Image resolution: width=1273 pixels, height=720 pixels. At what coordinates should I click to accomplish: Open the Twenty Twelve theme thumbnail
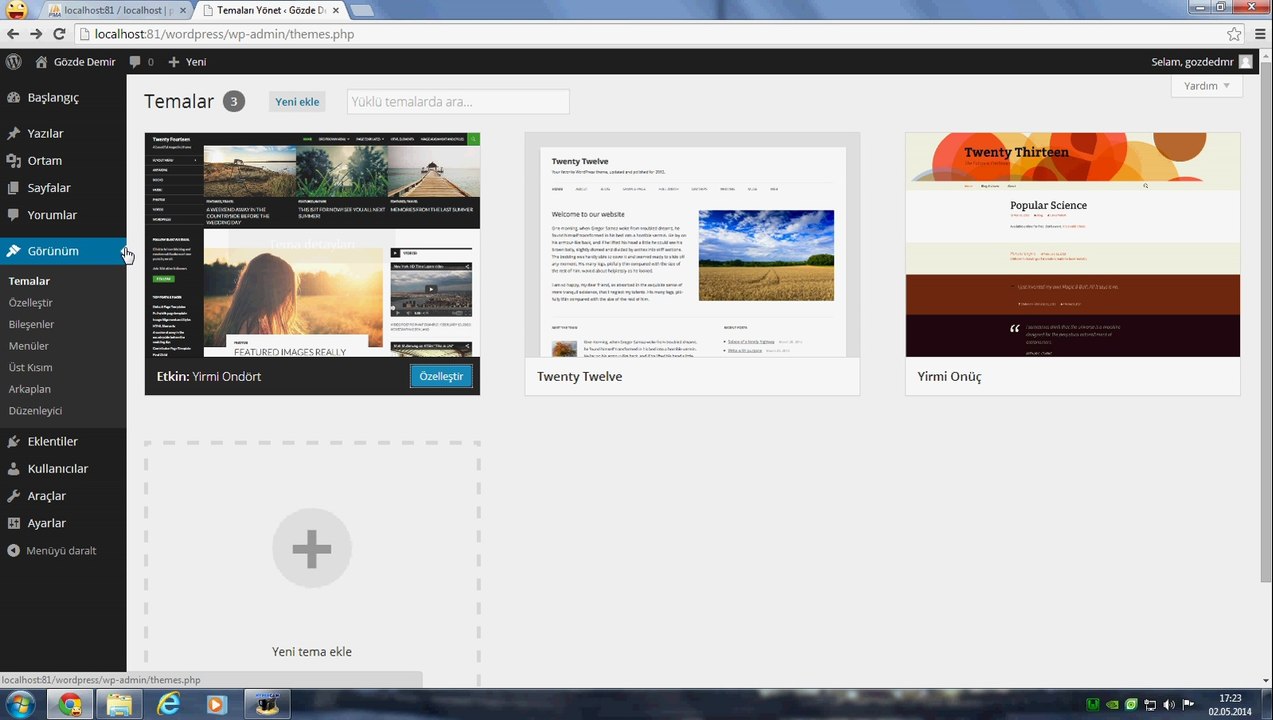[x=692, y=245]
